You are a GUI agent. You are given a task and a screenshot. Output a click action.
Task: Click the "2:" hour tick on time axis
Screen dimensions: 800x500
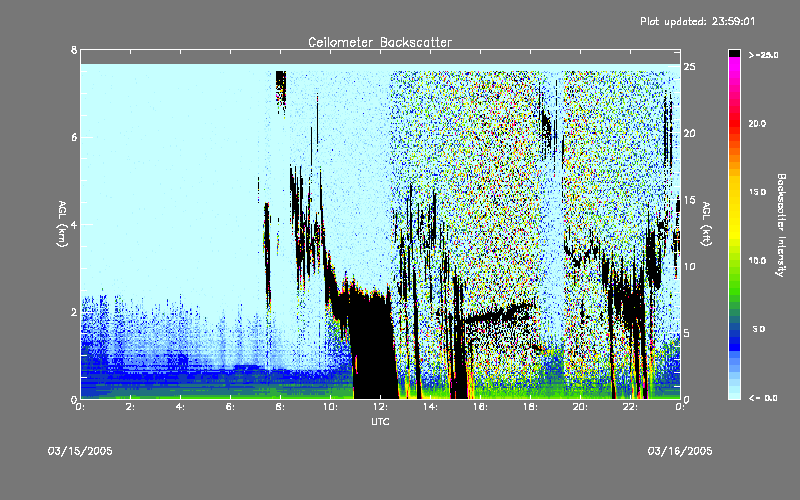131,407
